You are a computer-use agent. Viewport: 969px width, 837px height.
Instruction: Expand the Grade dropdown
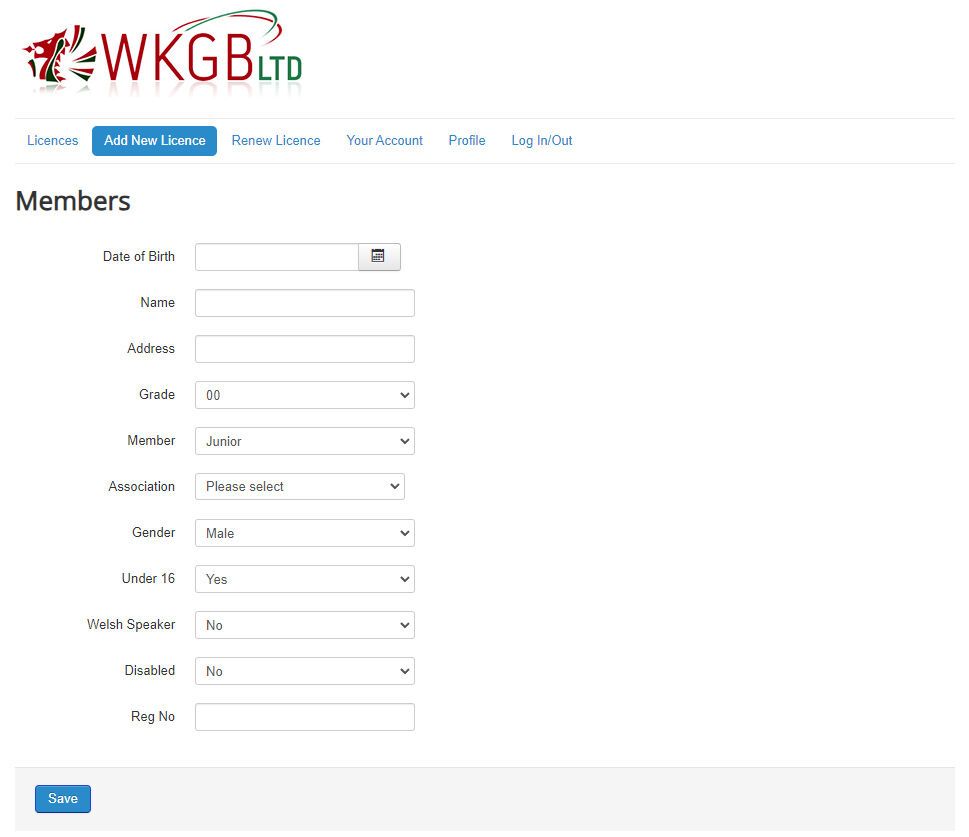pos(304,395)
